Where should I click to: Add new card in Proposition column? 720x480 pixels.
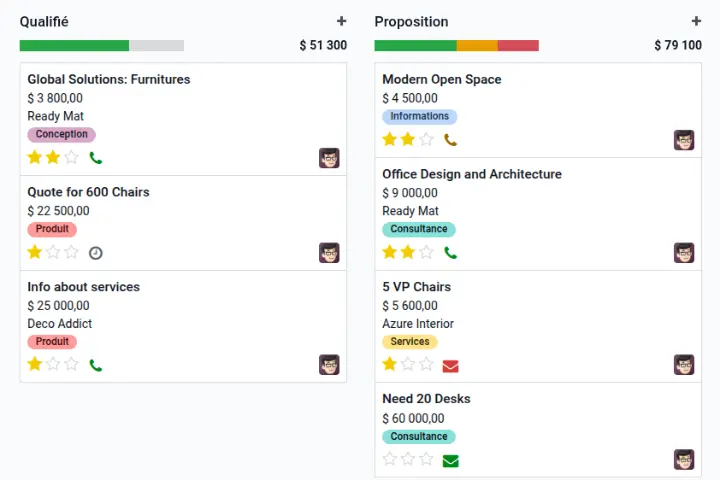click(696, 21)
